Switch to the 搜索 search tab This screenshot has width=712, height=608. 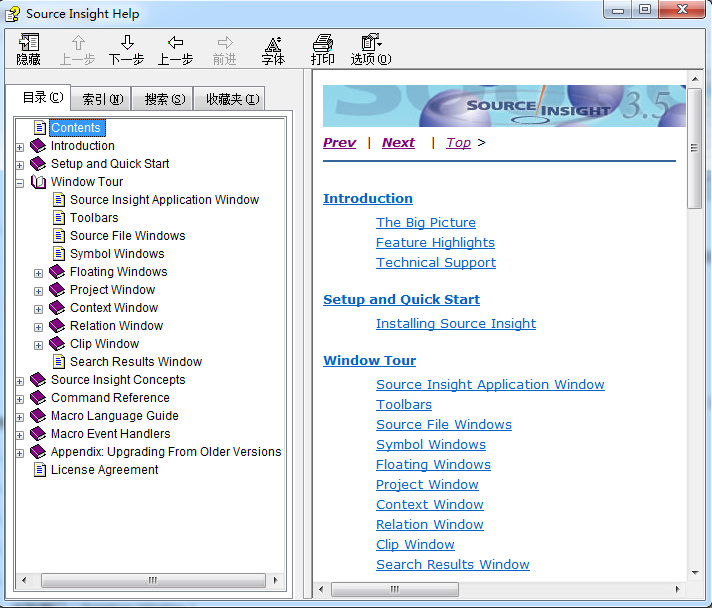[163, 99]
